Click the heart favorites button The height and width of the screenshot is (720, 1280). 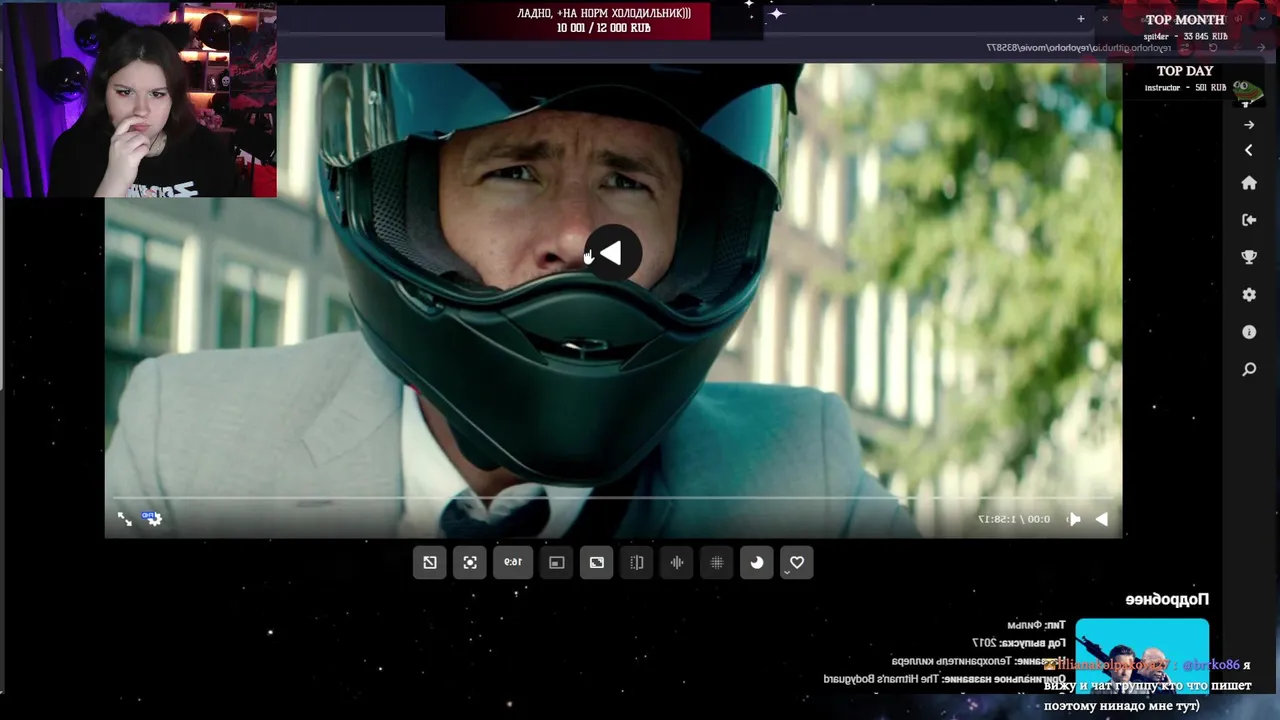tap(797, 562)
